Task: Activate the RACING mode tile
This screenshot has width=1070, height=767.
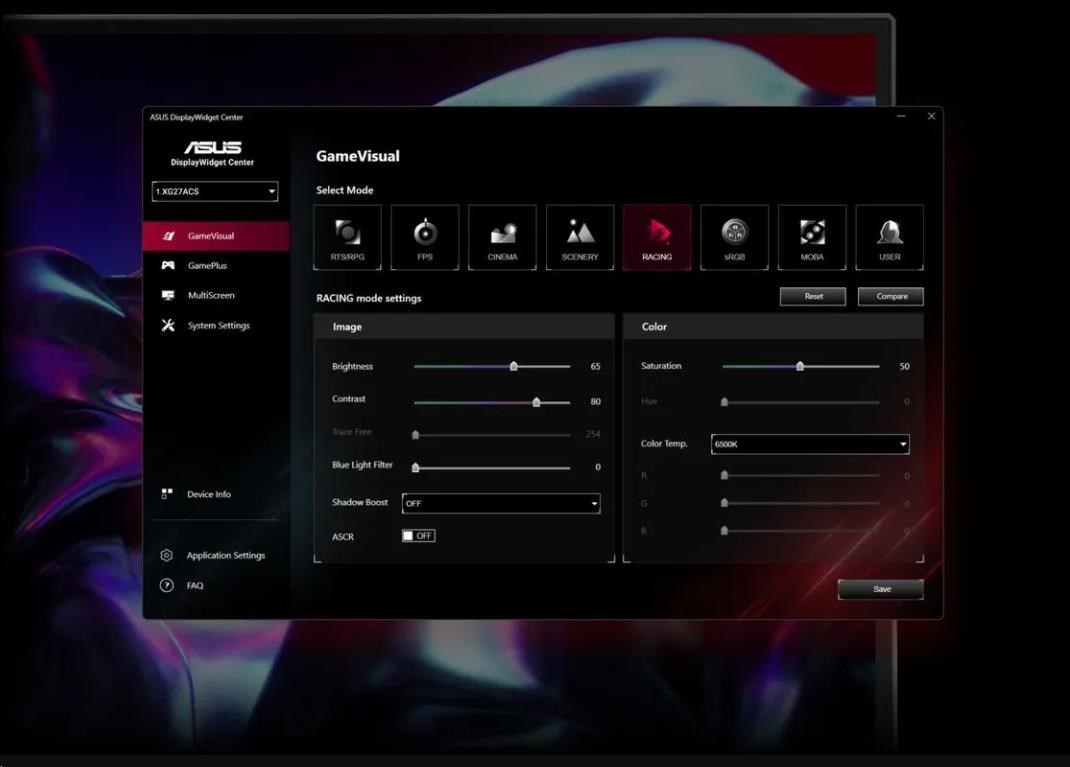Action: point(657,237)
